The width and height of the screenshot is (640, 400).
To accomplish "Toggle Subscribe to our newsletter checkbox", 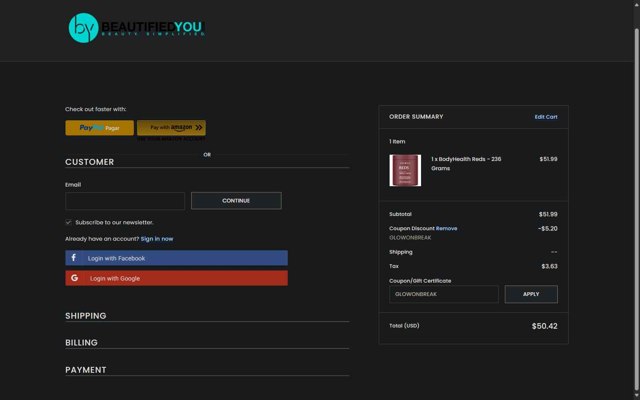I will pos(69,222).
